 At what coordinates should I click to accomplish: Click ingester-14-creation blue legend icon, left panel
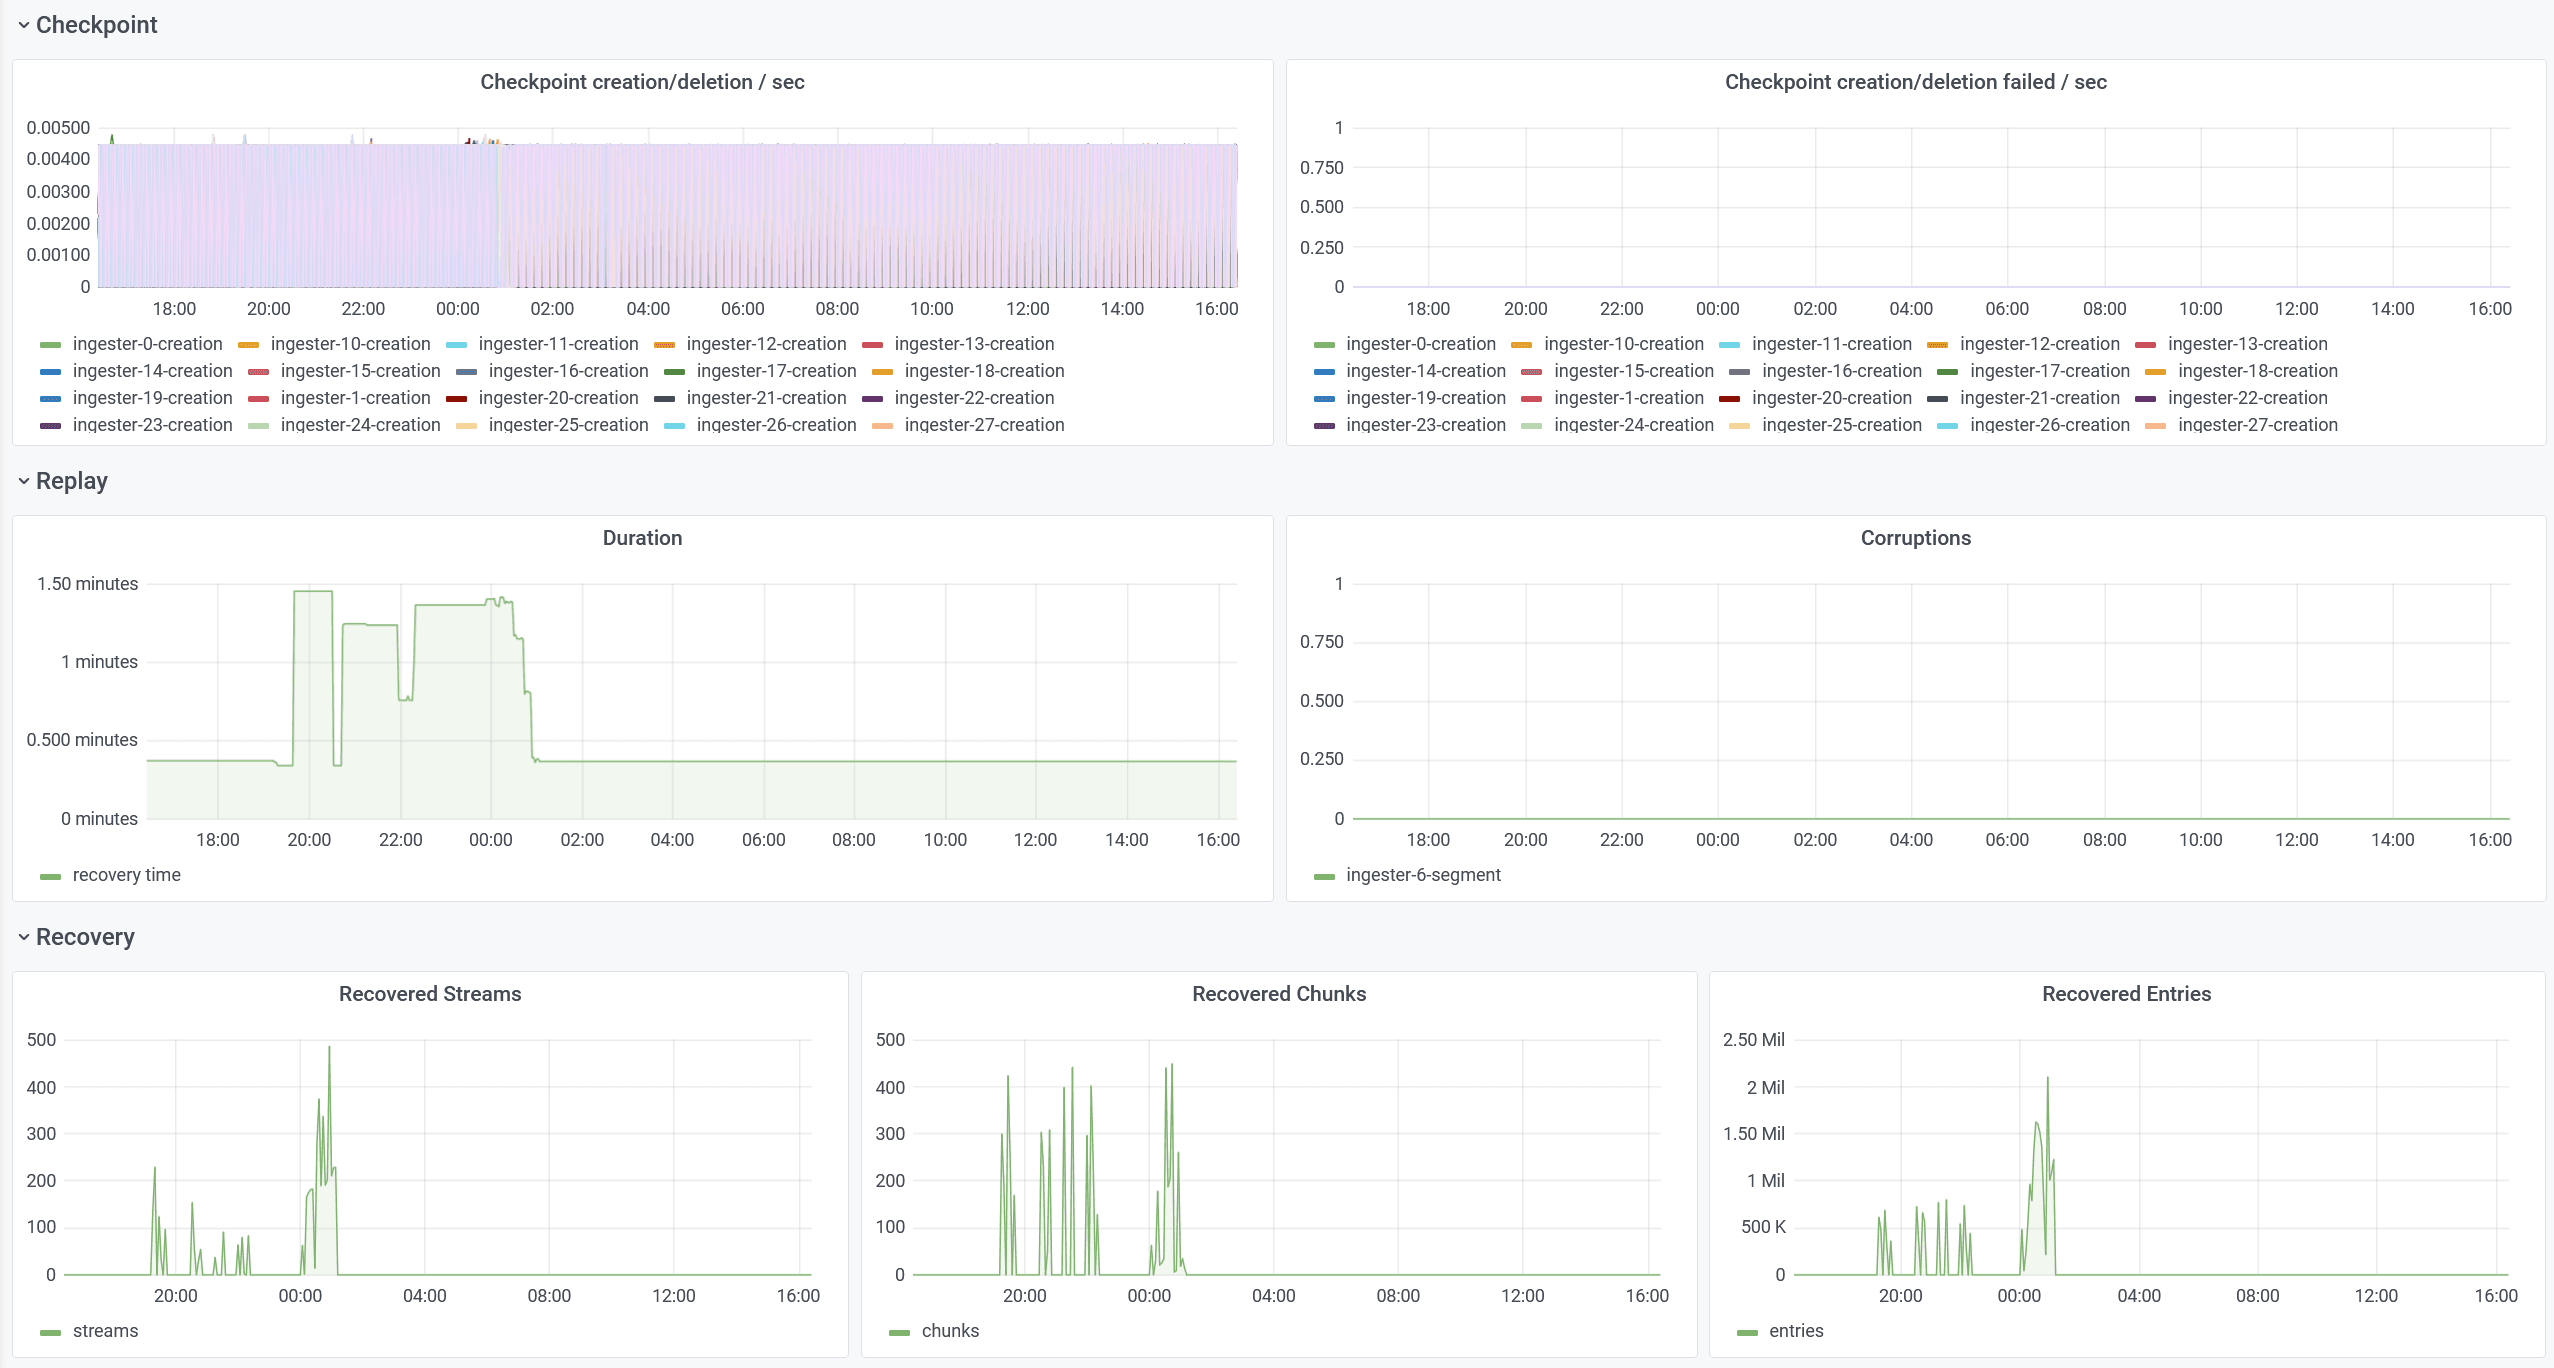[51, 372]
